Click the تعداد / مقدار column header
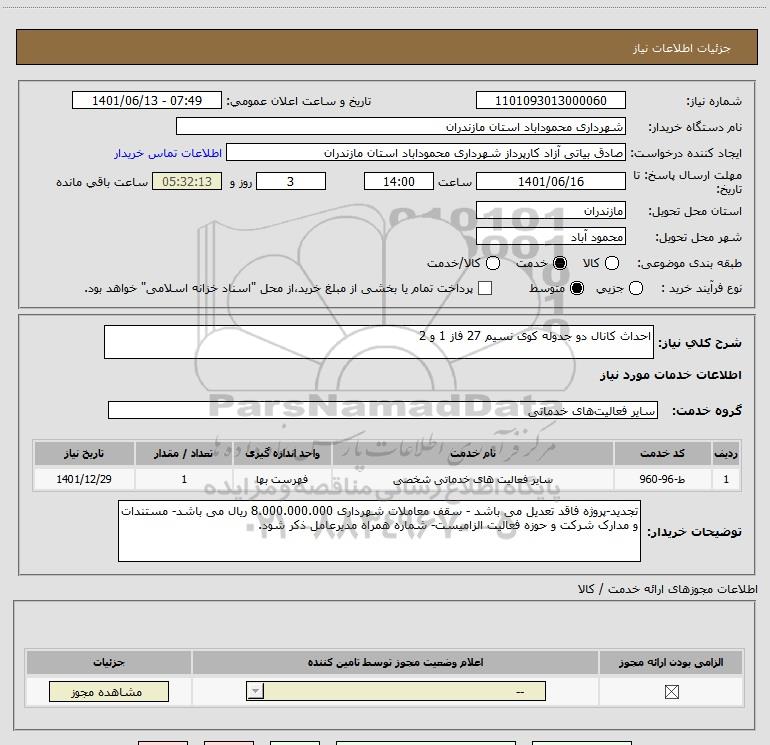Screen dimensions: 770x745 pyautogui.click(x=184, y=453)
